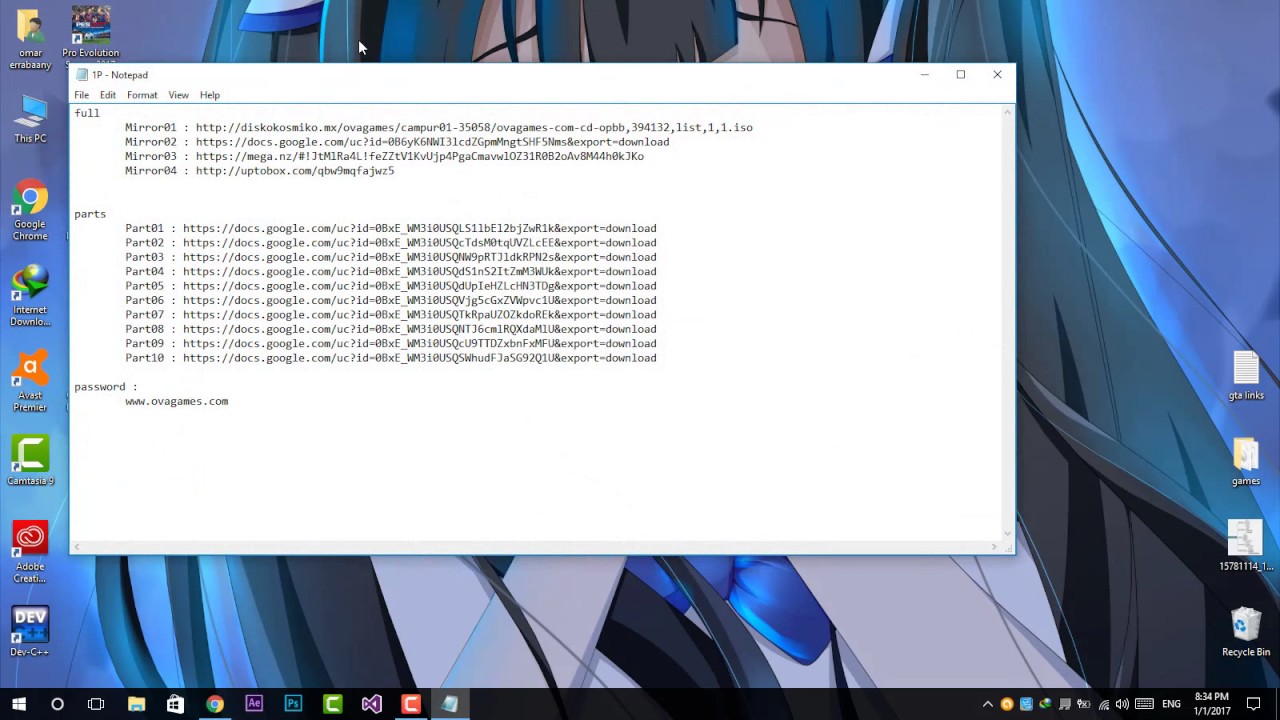This screenshot has width=1280, height=720.
Task: Open Pro Evolution Soccer desktop shortcut
Action: [91, 35]
